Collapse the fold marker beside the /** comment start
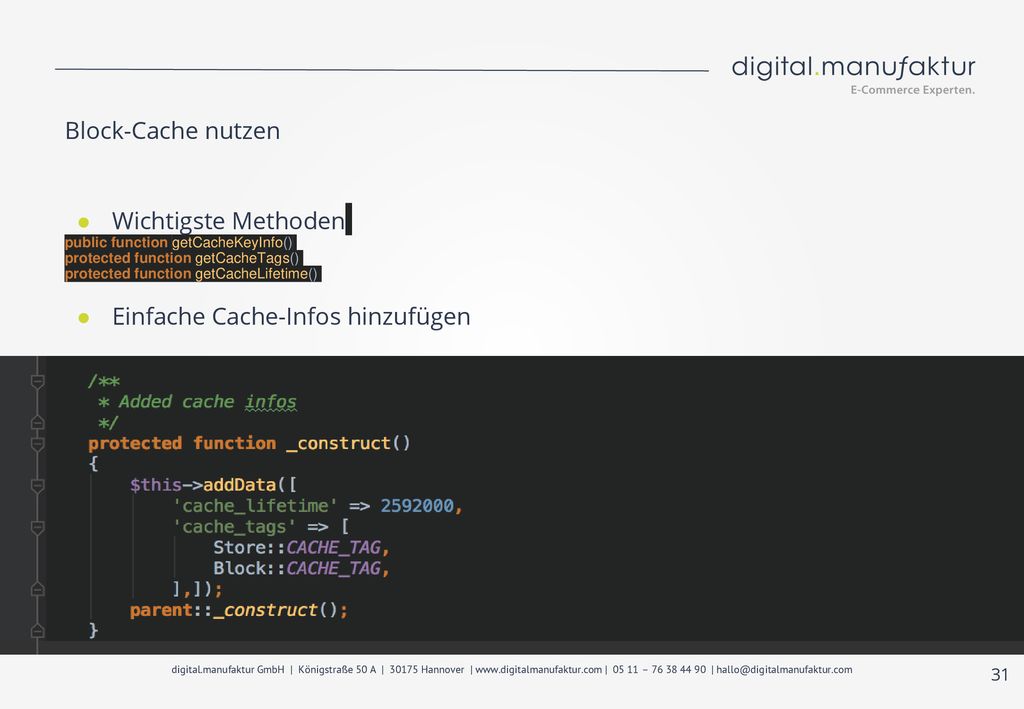This screenshot has width=1024, height=709. click(38, 381)
